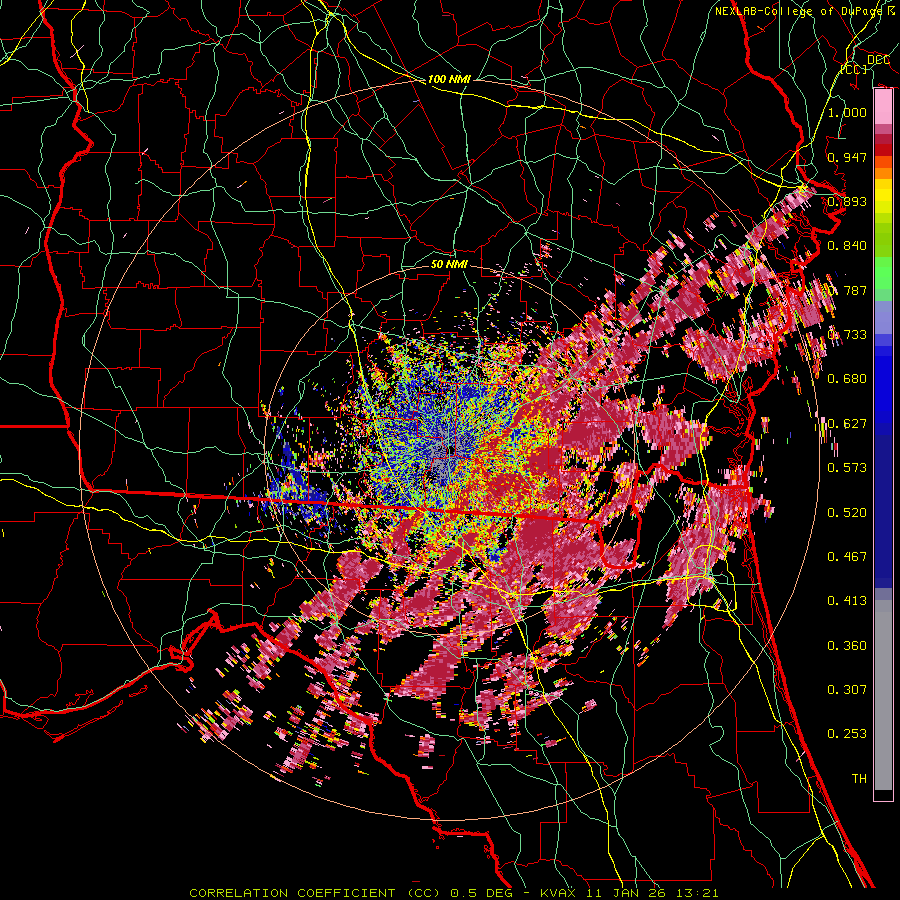Pick the black bottom color scale segment
The height and width of the screenshot is (900, 900).
coord(883,795)
